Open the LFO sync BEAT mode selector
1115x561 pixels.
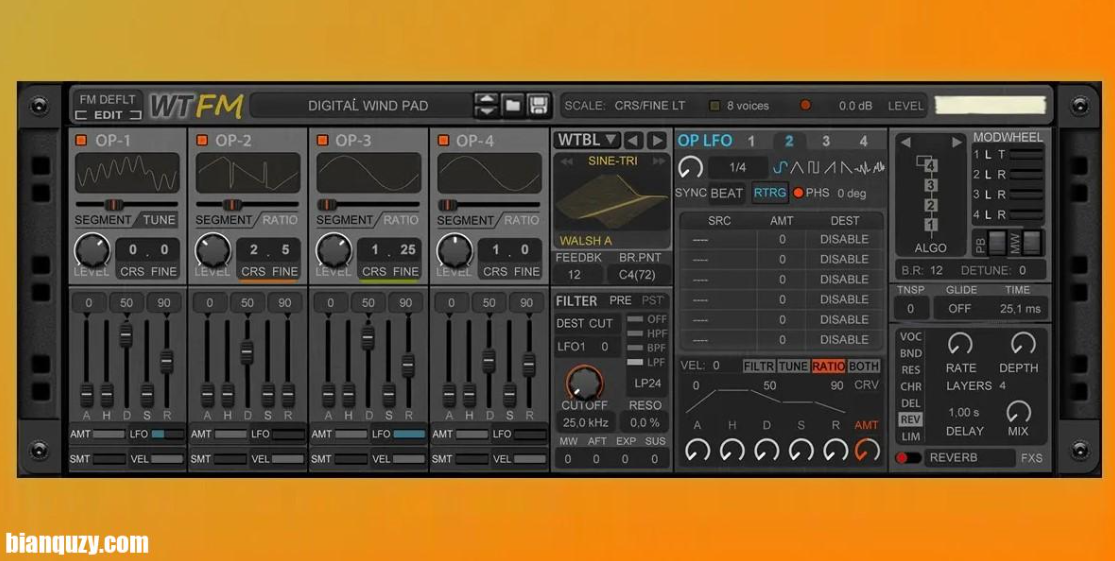coord(727,193)
